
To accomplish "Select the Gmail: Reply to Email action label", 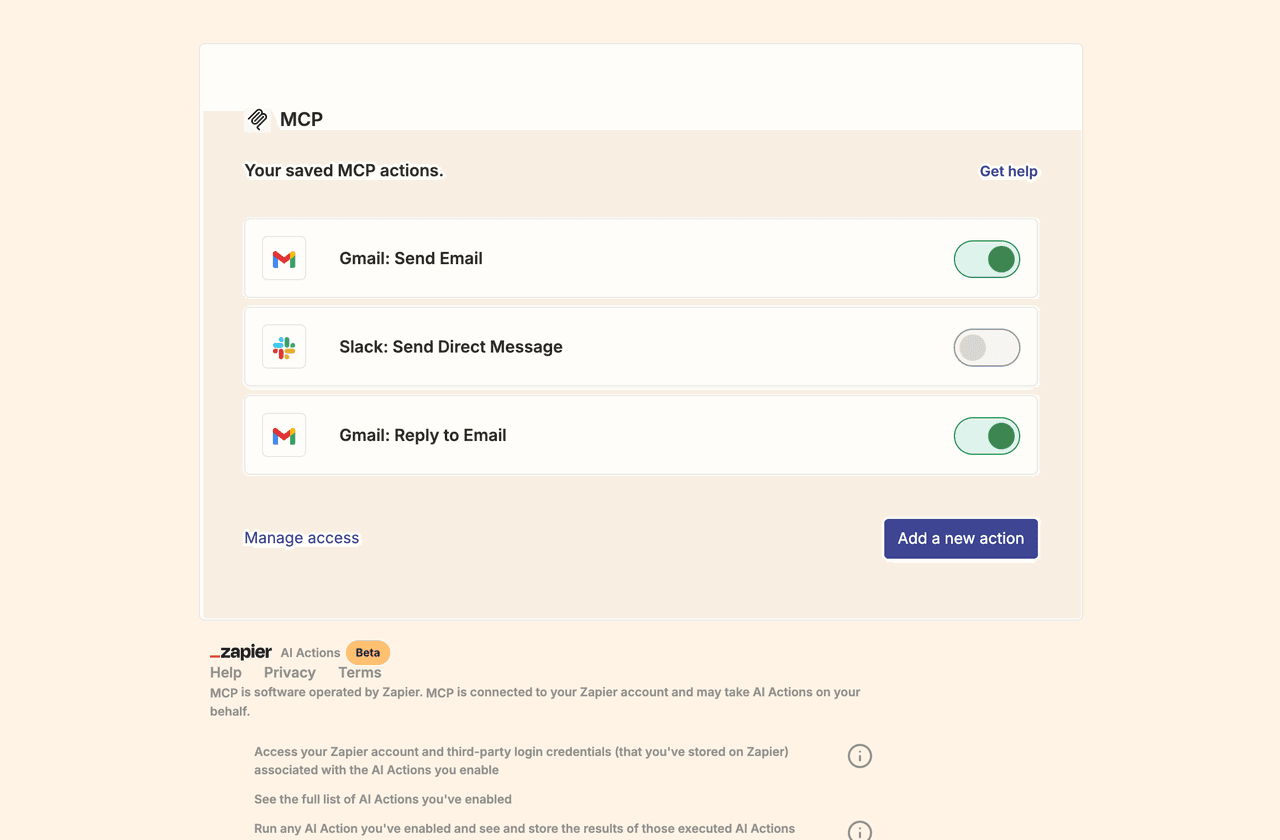I will [423, 436].
